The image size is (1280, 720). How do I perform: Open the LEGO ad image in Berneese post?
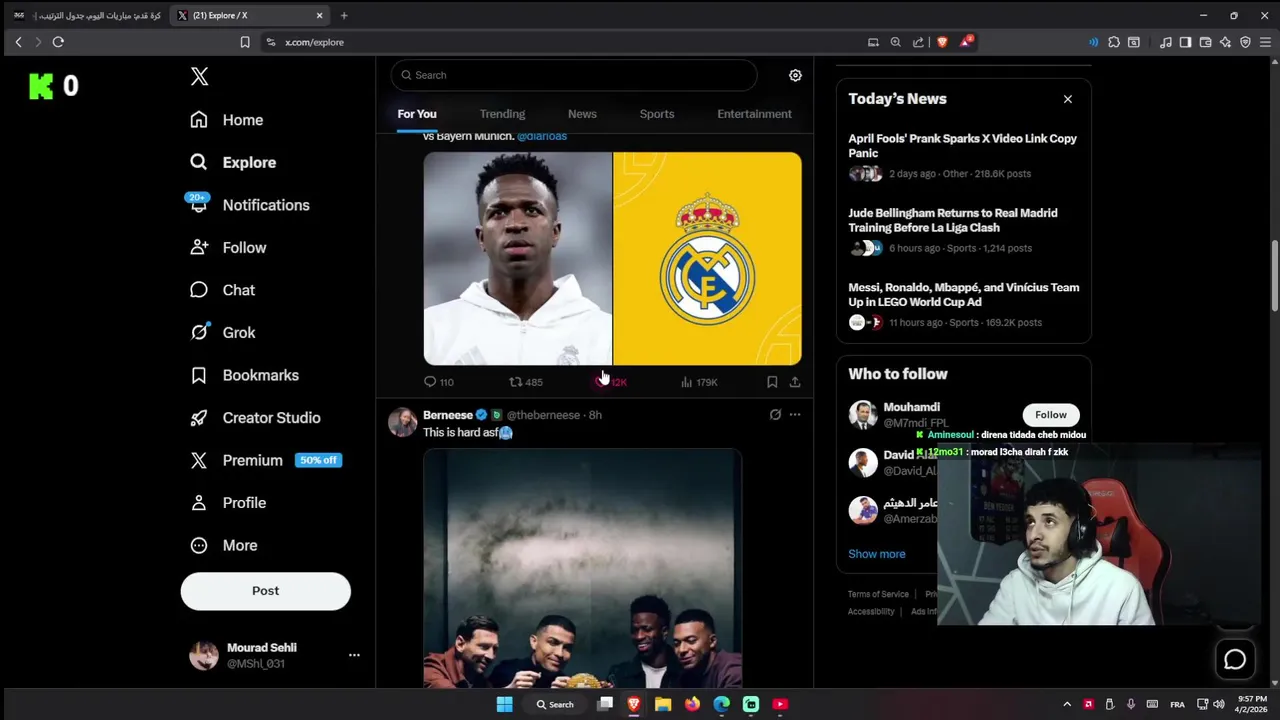pyautogui.click(x=582, y=568)
